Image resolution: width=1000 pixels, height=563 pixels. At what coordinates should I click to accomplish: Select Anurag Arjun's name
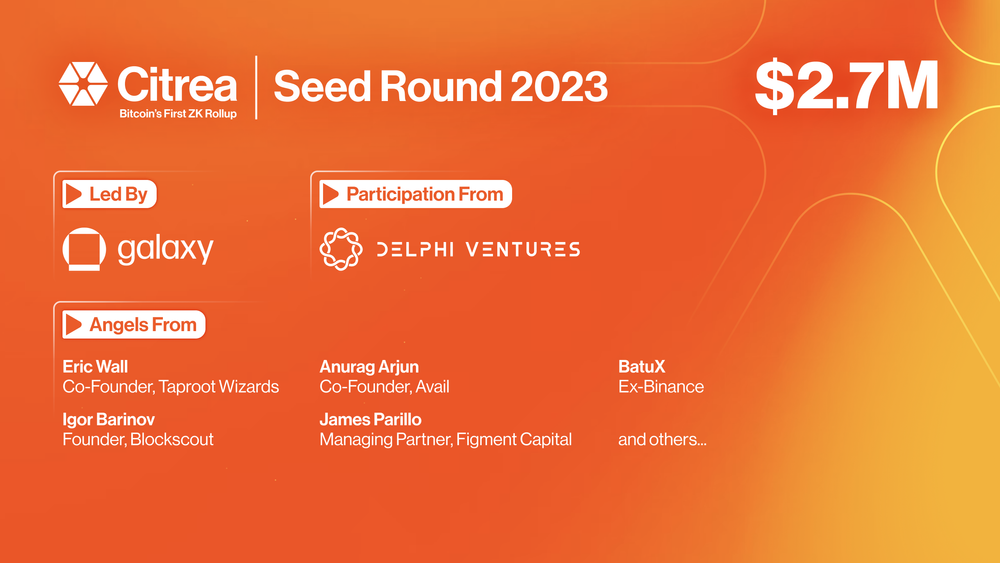[x=371, y=367]
